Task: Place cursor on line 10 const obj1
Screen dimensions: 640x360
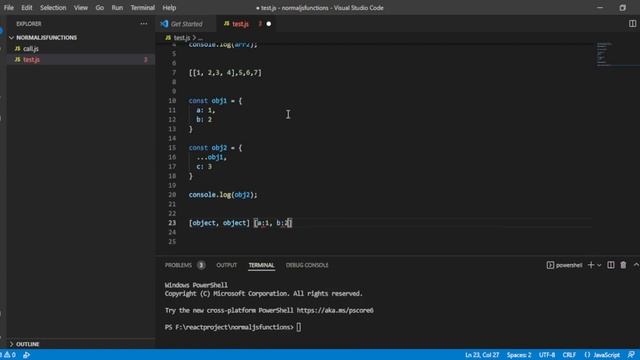Action: (x=215, y=101)
